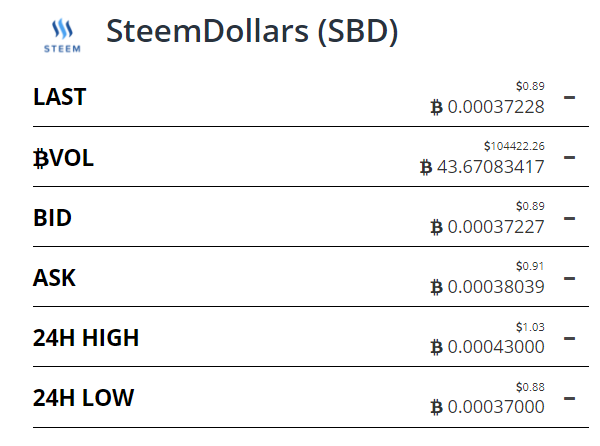The image size is (600, 446).
Task: Select the 24H HIGH label
Action: [x=86, y=338]
